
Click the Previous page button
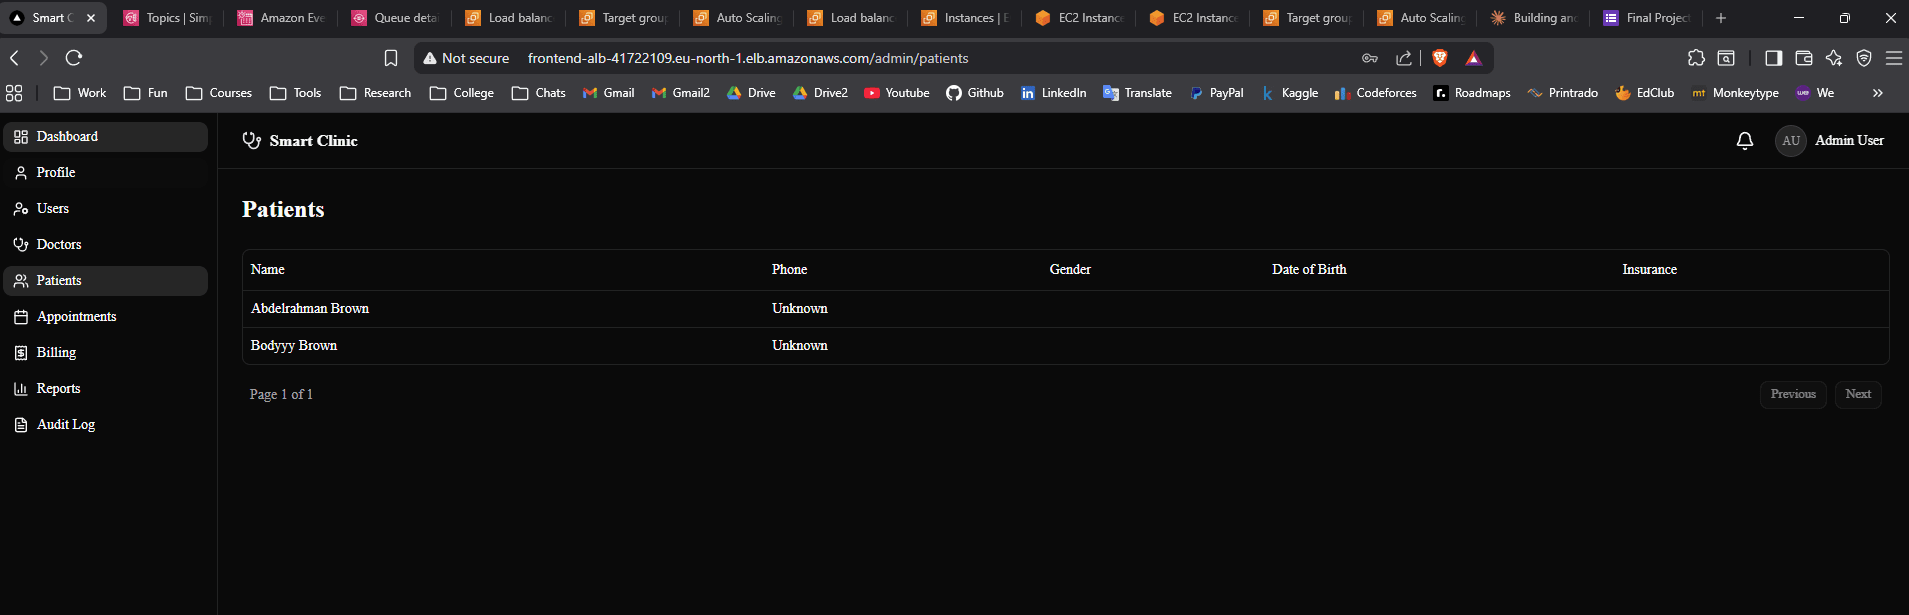tap(1793, 394)
